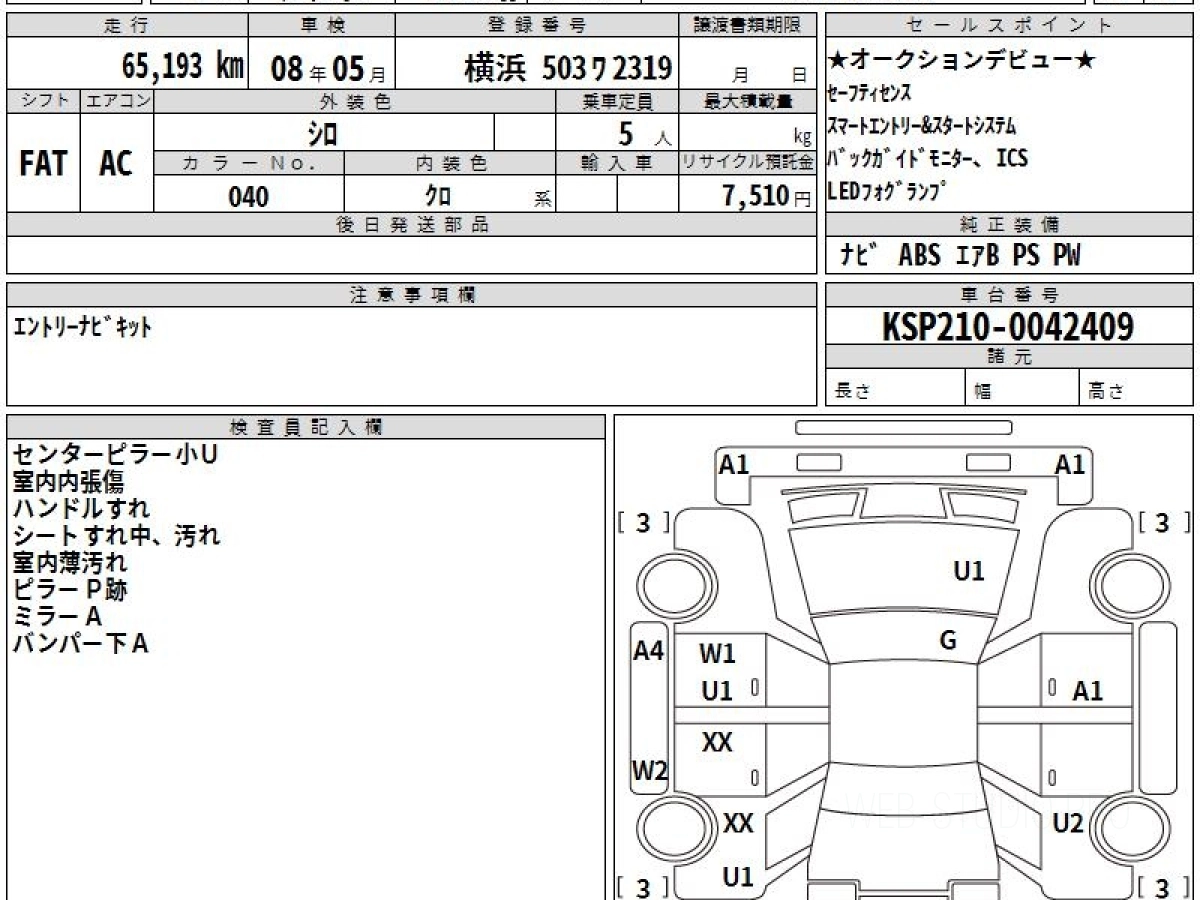Click the front-right tire circle on diagram
The image size is (1200, 900).
[1121, 583]
